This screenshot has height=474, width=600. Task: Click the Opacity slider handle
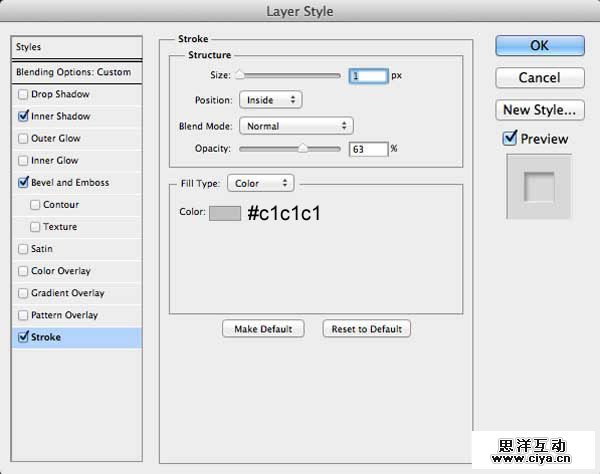click(x=303, y=148)
